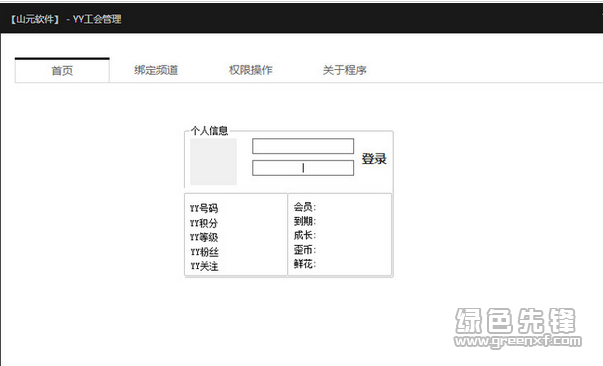Select the YY等级 label
The width and height of the screenshot is (603, 366).
pos(204,237)
